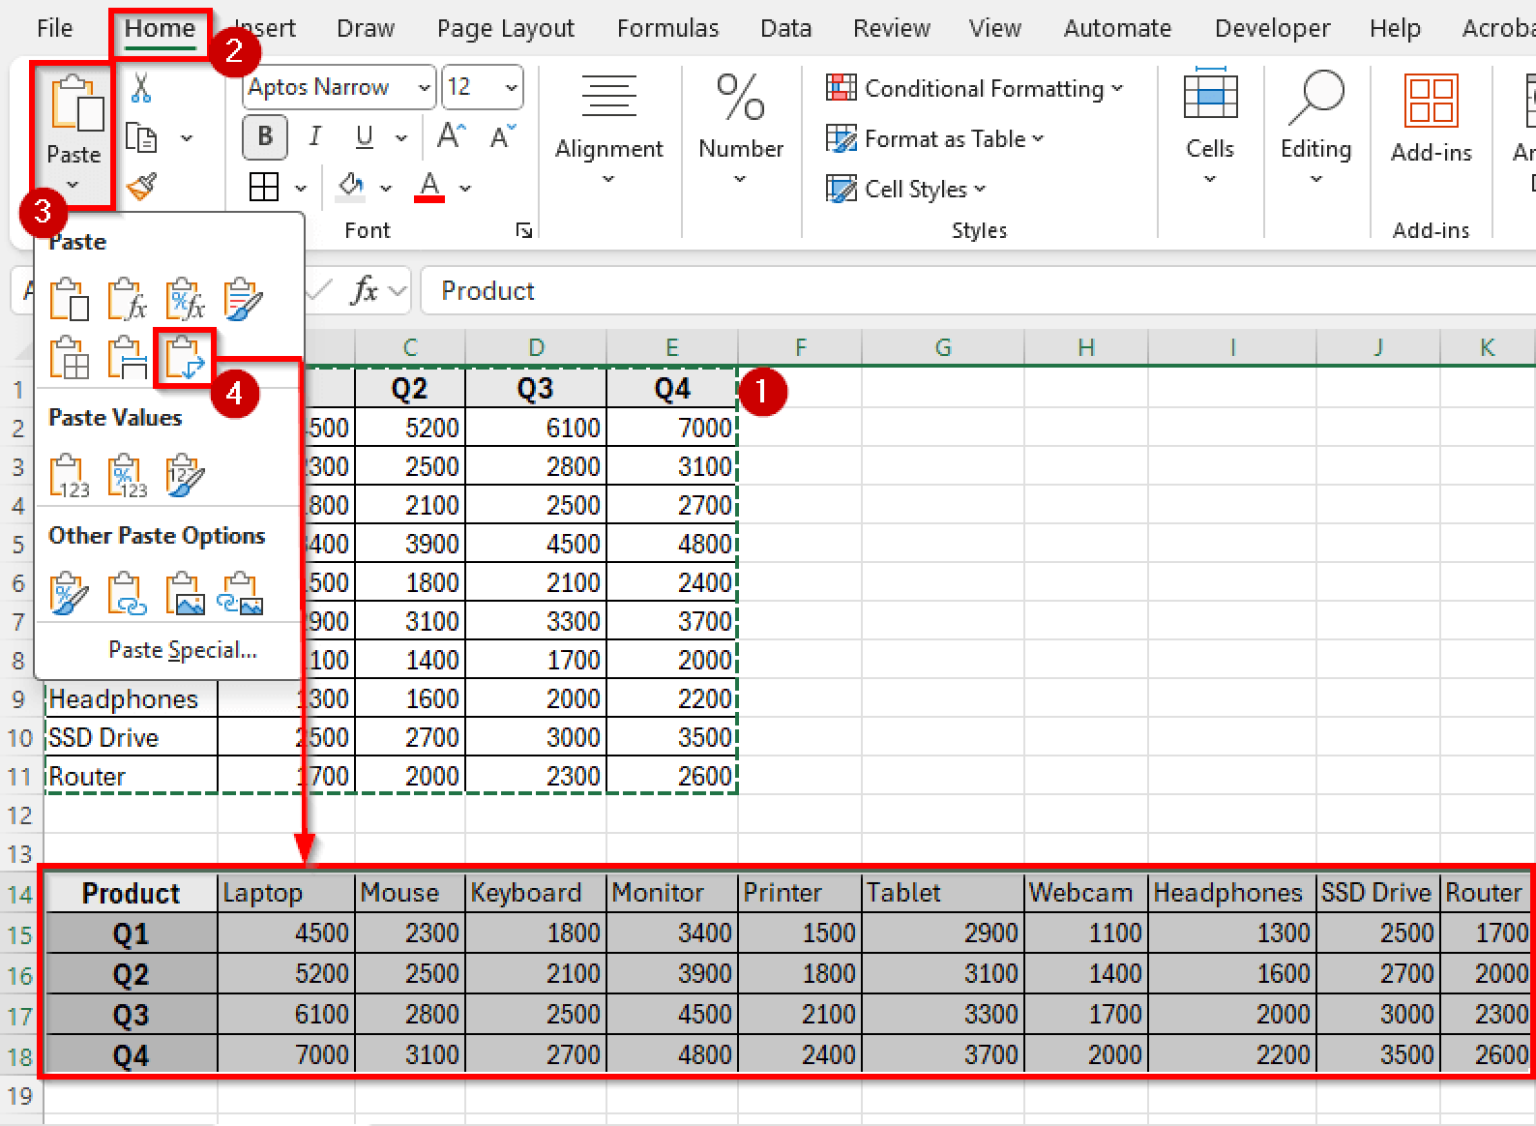
Task: Choose Values & Number Formatting paste option
Action: coord(126,474)
